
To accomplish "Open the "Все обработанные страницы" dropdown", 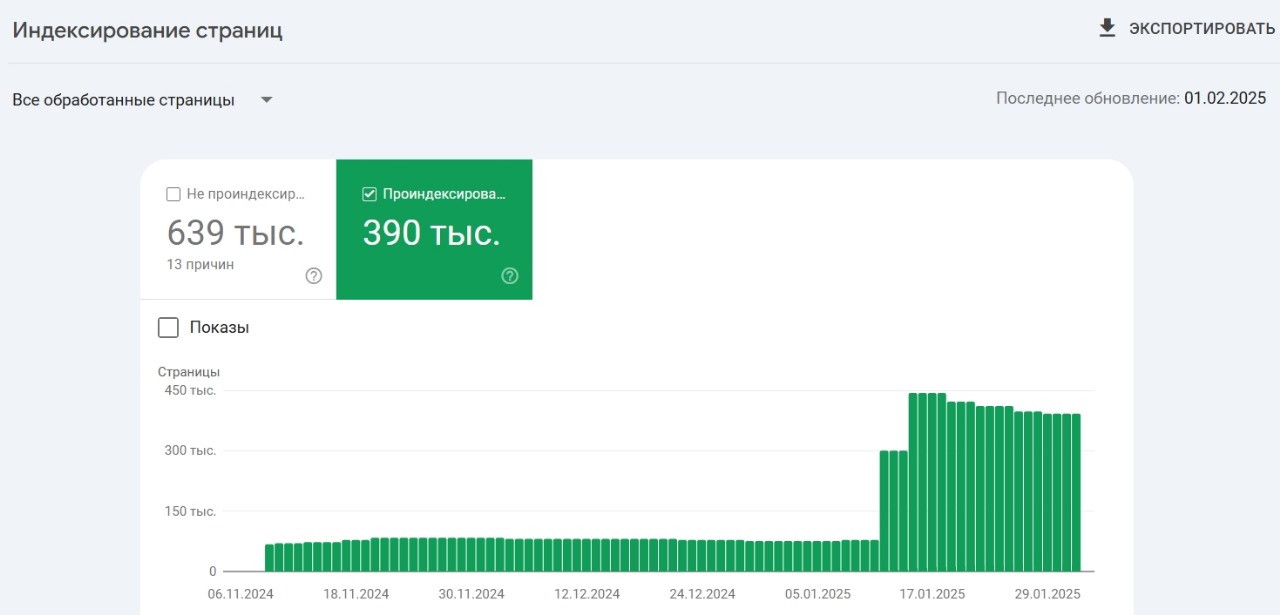I will coord(124,100).
